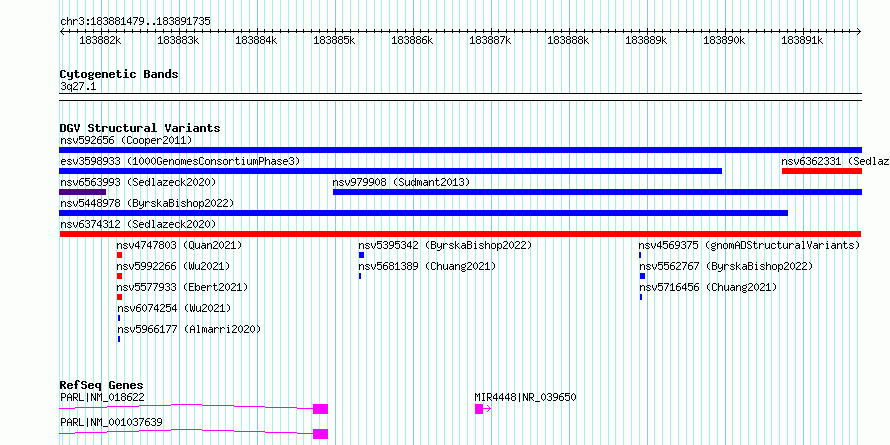Select the long red bar for nsv6374312
This screenshot has width=890, height=445.
point(460,234)
